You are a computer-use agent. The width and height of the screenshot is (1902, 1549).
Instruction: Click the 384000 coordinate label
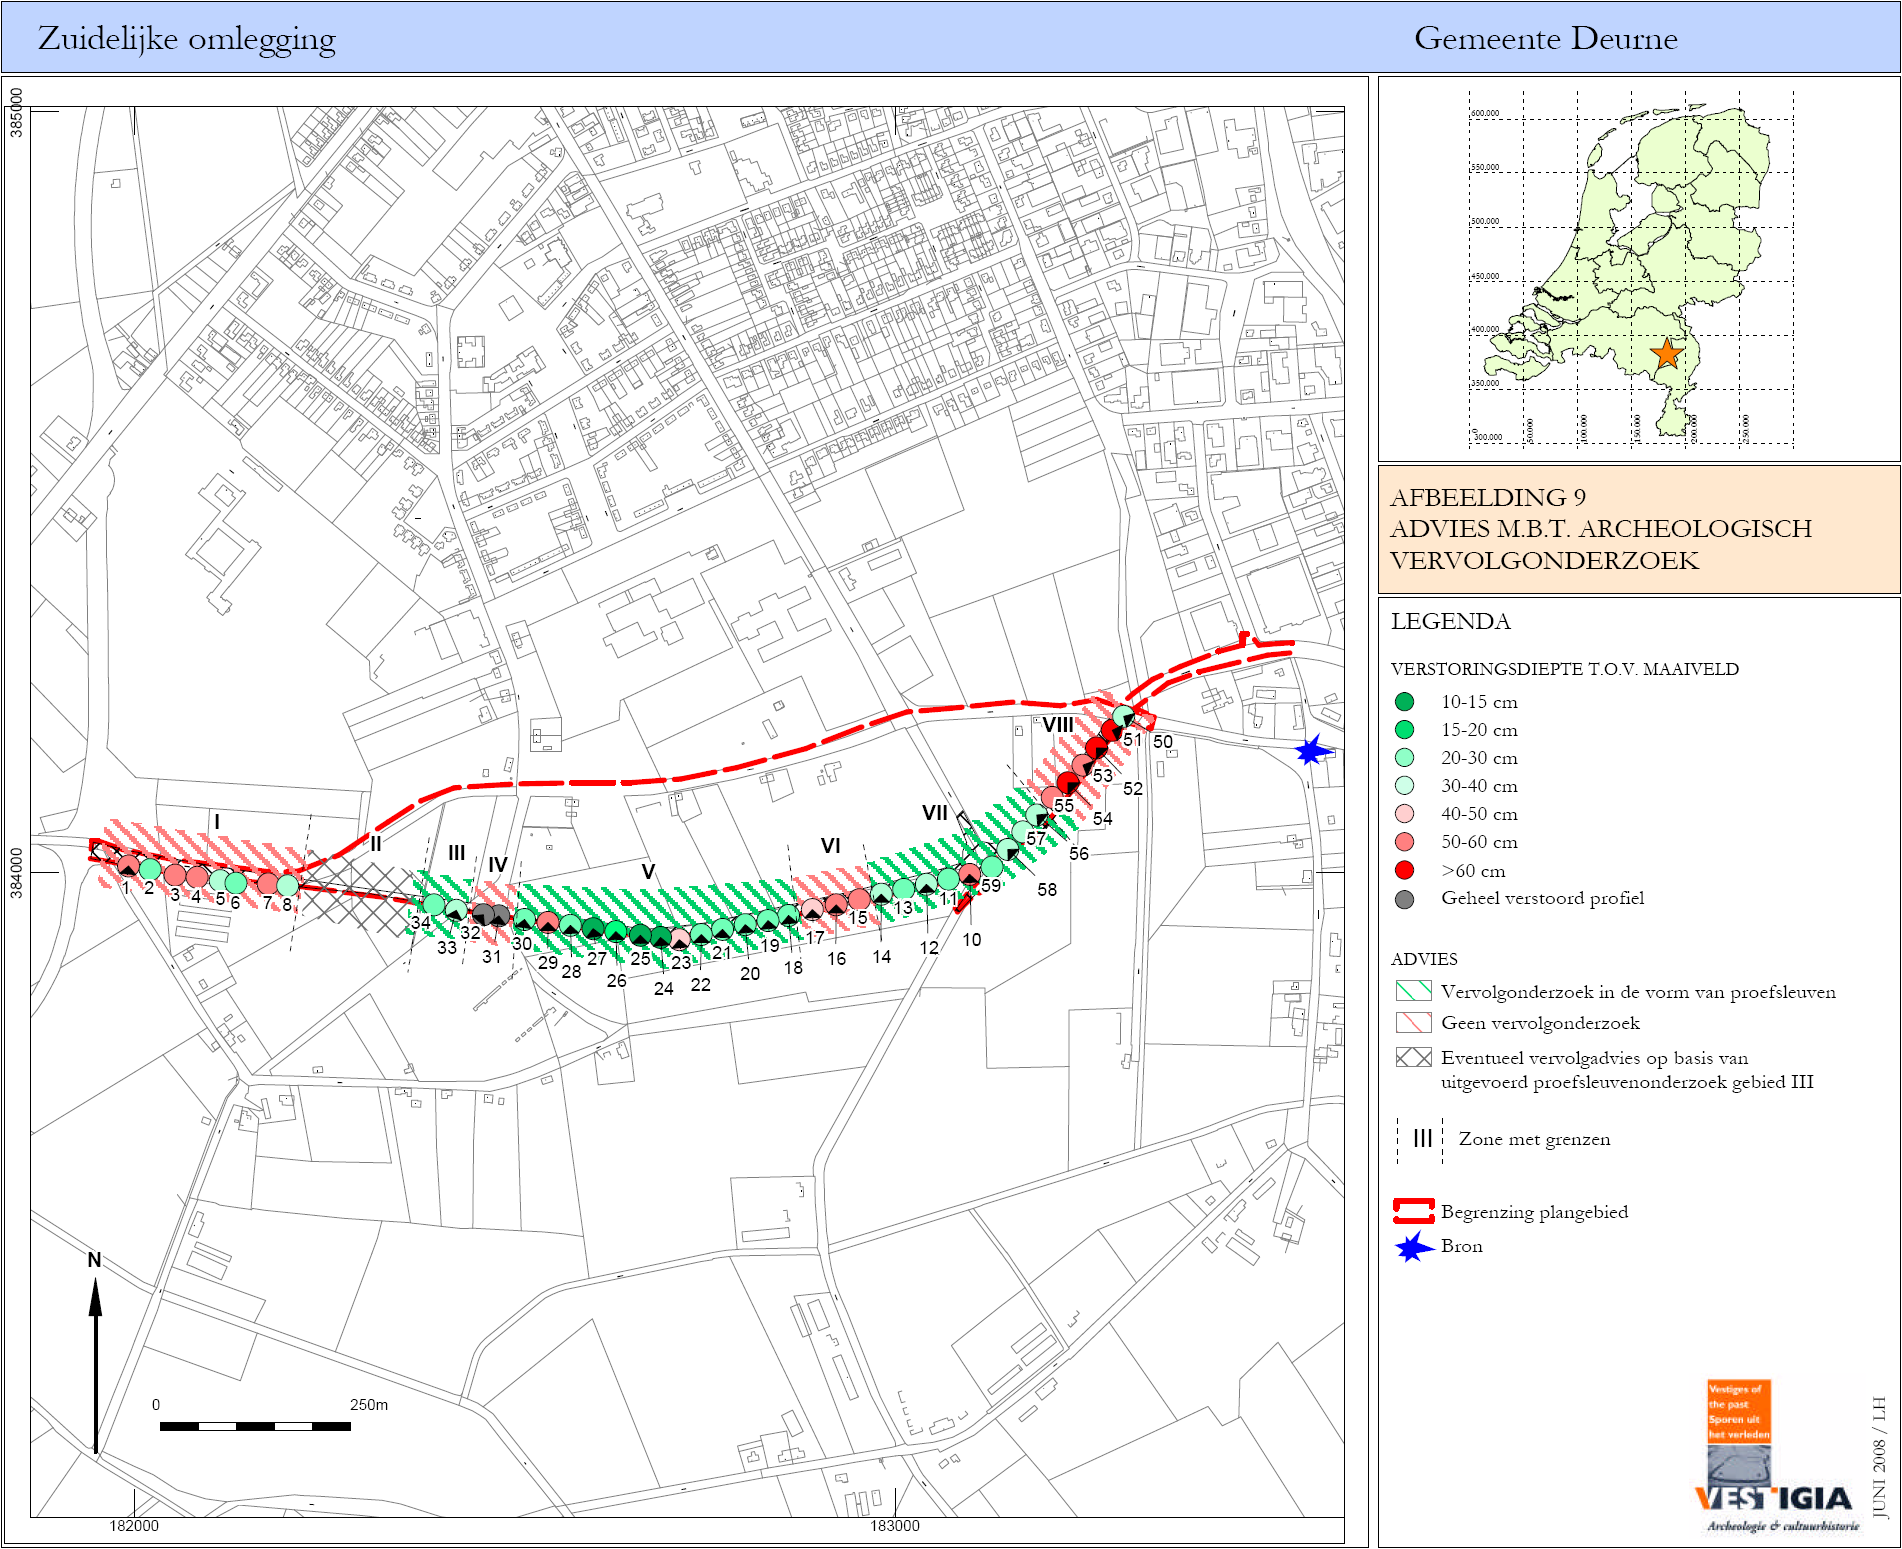[16, 873]
